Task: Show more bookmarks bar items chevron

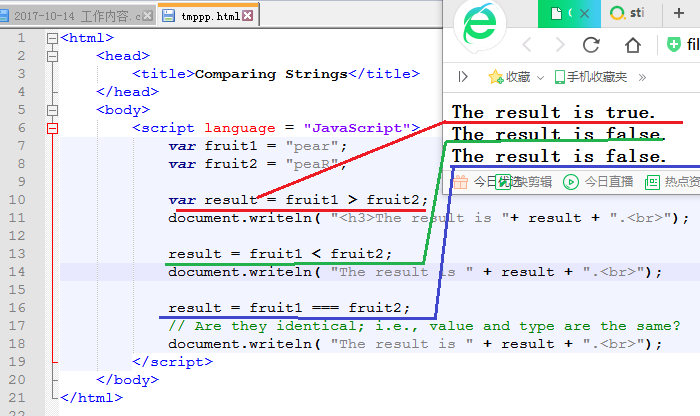Action: pos(642,78)
